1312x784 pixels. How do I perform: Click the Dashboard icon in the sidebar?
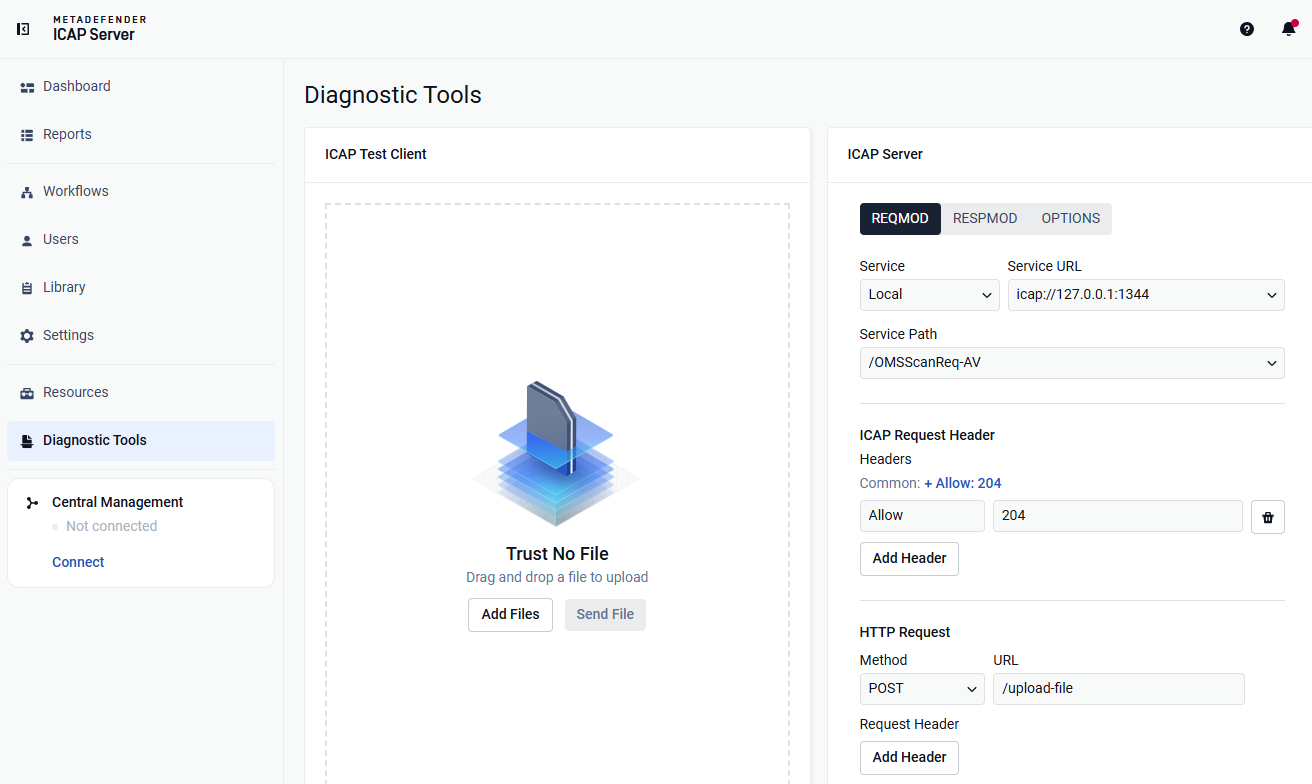click(x=27, y=87)
